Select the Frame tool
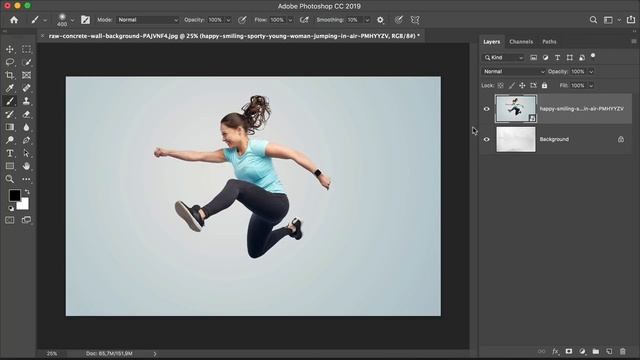 (26, 76)
